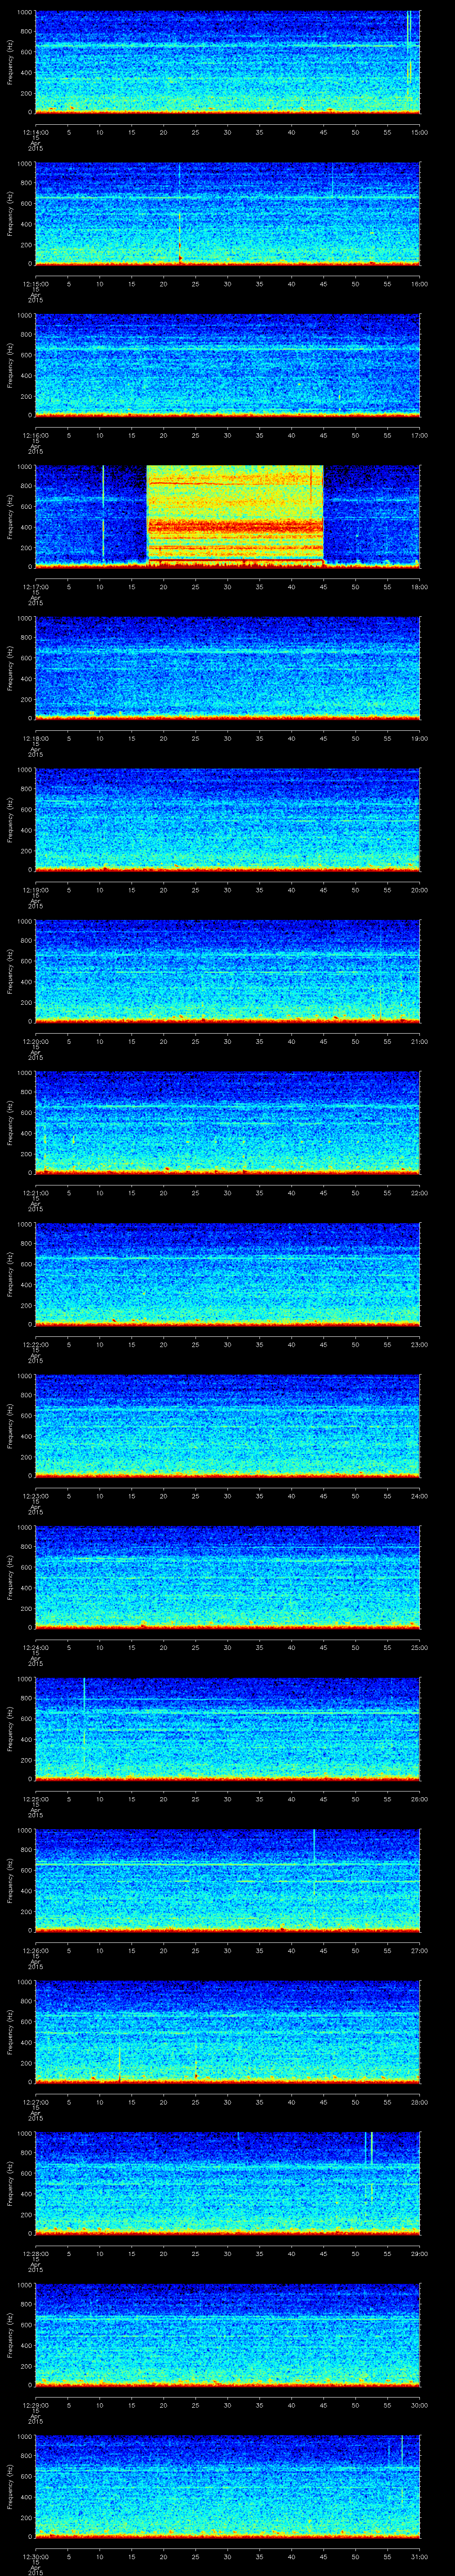The image size is (455, 2576).
Task: Click the 12:25:00 start time label
Action: pyautogui.click(x=35, y=1799)
